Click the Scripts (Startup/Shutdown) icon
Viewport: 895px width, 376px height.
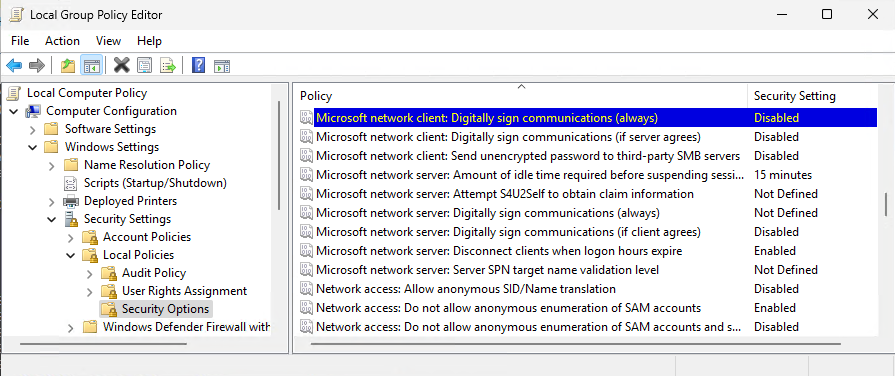(x=71, y=183)
